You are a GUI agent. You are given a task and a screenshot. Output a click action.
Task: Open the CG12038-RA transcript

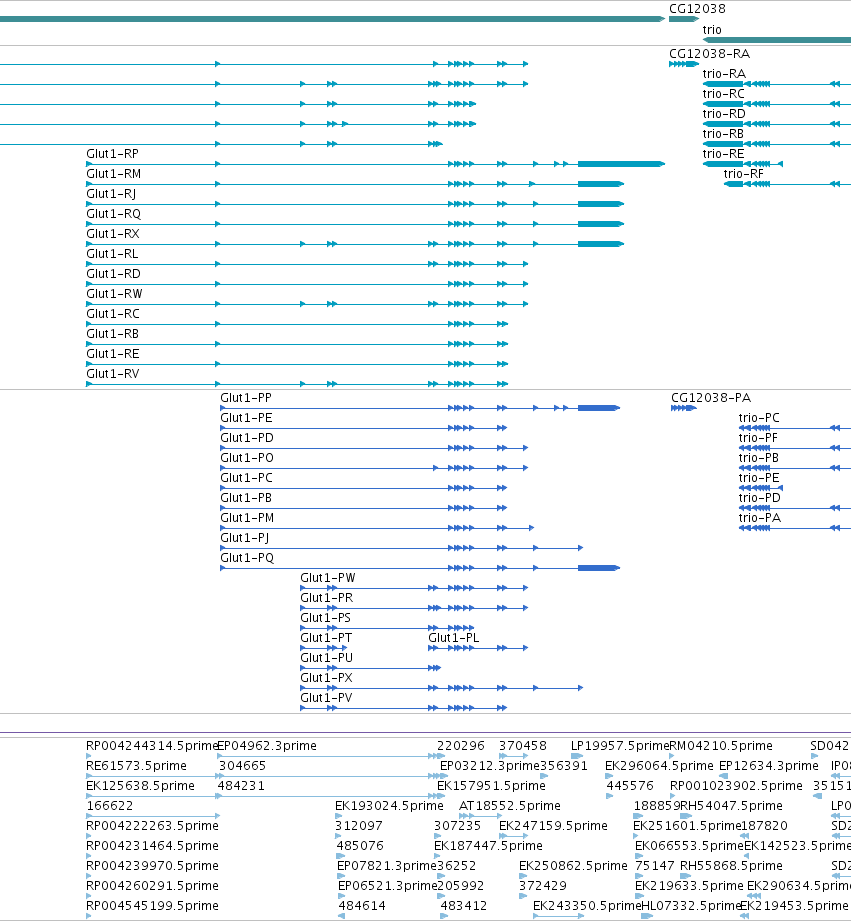click(709, 53)
